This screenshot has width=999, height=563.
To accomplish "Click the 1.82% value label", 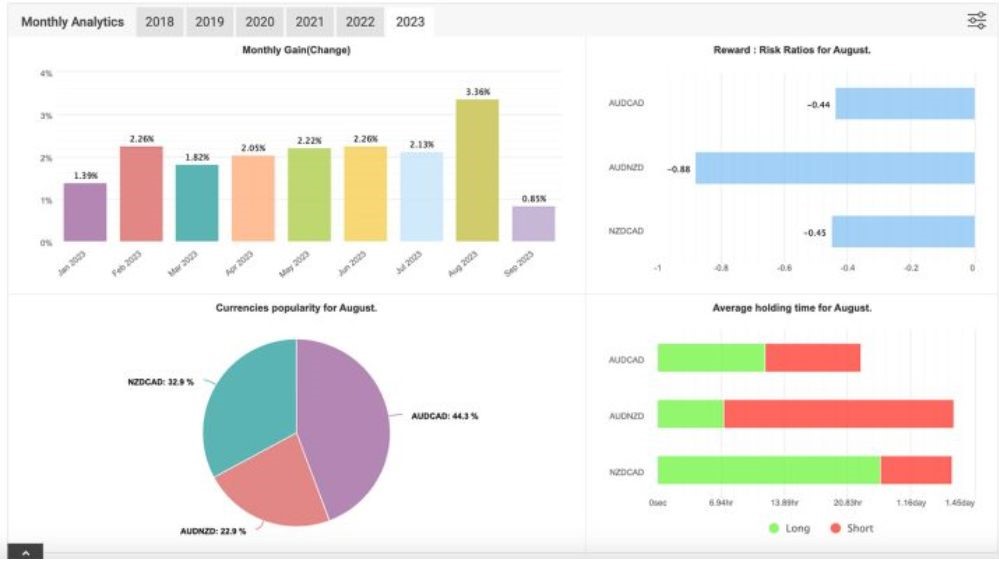I will pos(198,157).
